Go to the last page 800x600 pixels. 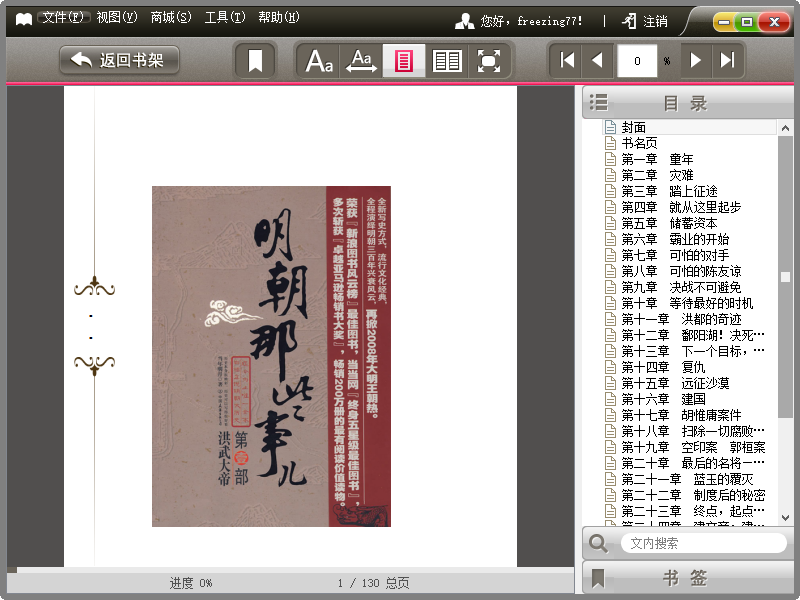point(727,60)
